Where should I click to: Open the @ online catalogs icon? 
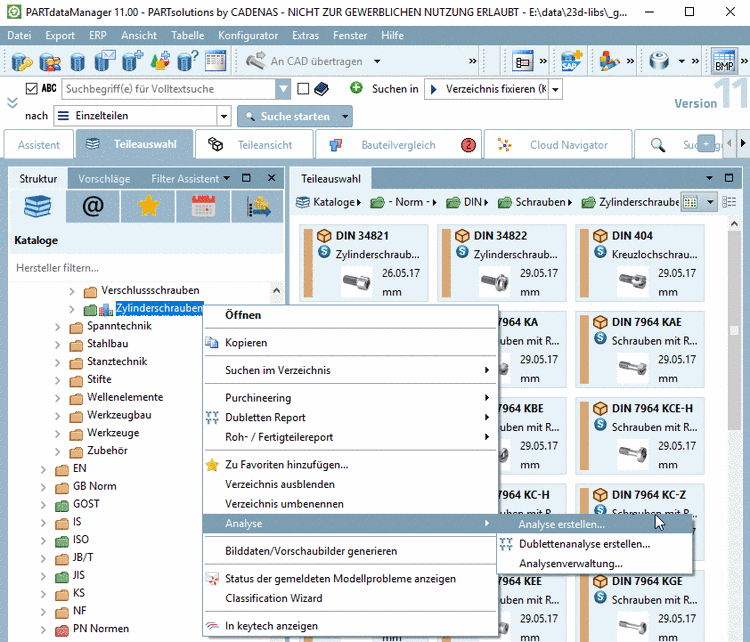tap(93, 206)
